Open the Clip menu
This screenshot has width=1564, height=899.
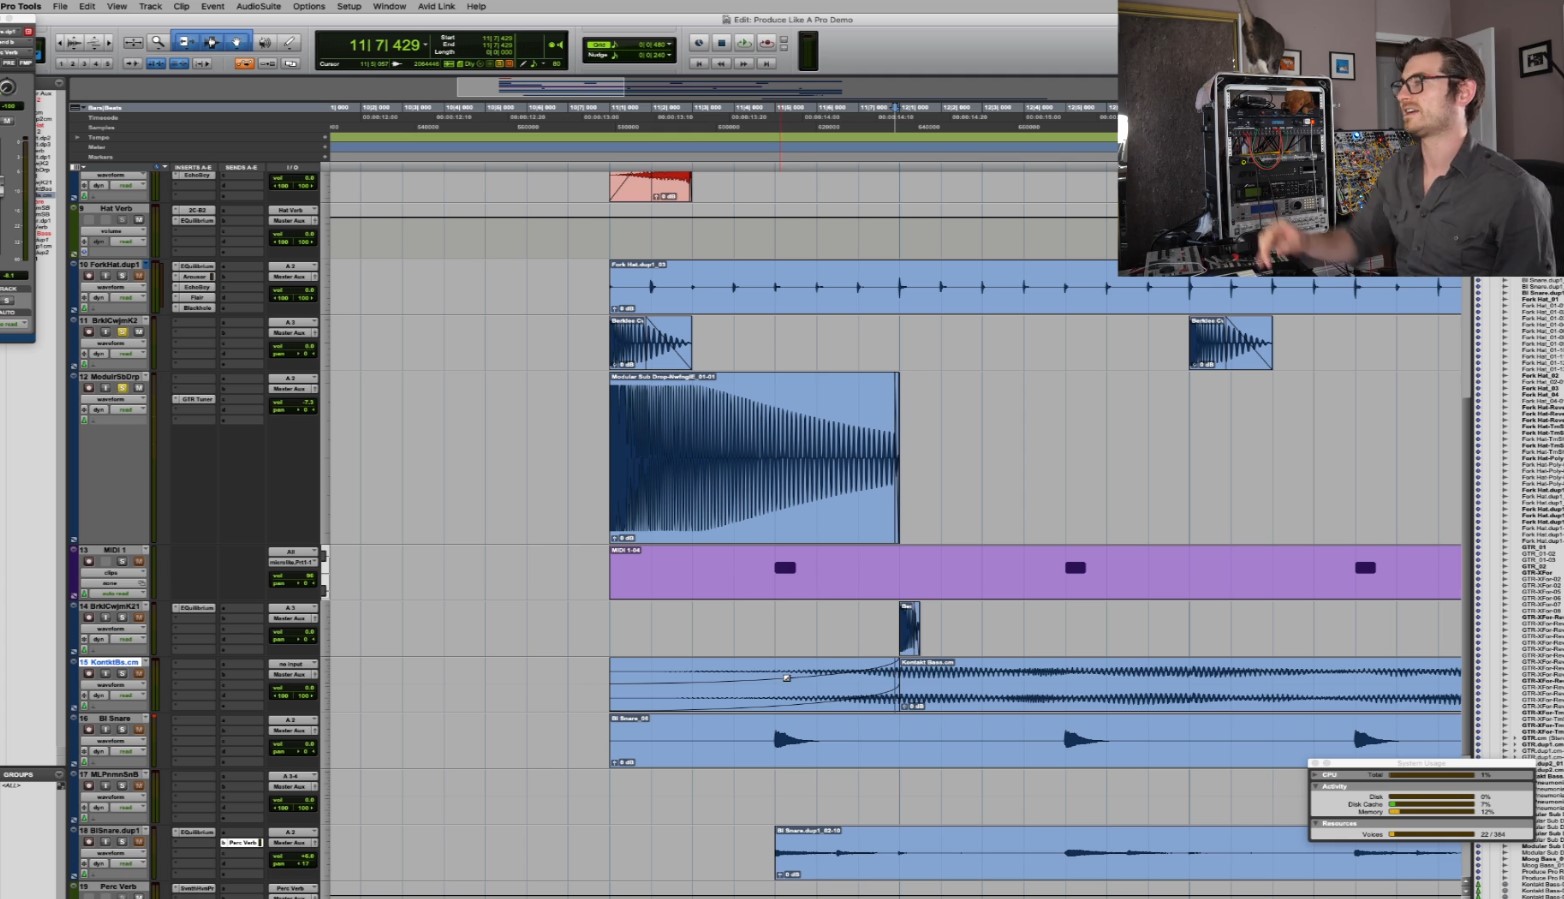pos(181,6)
